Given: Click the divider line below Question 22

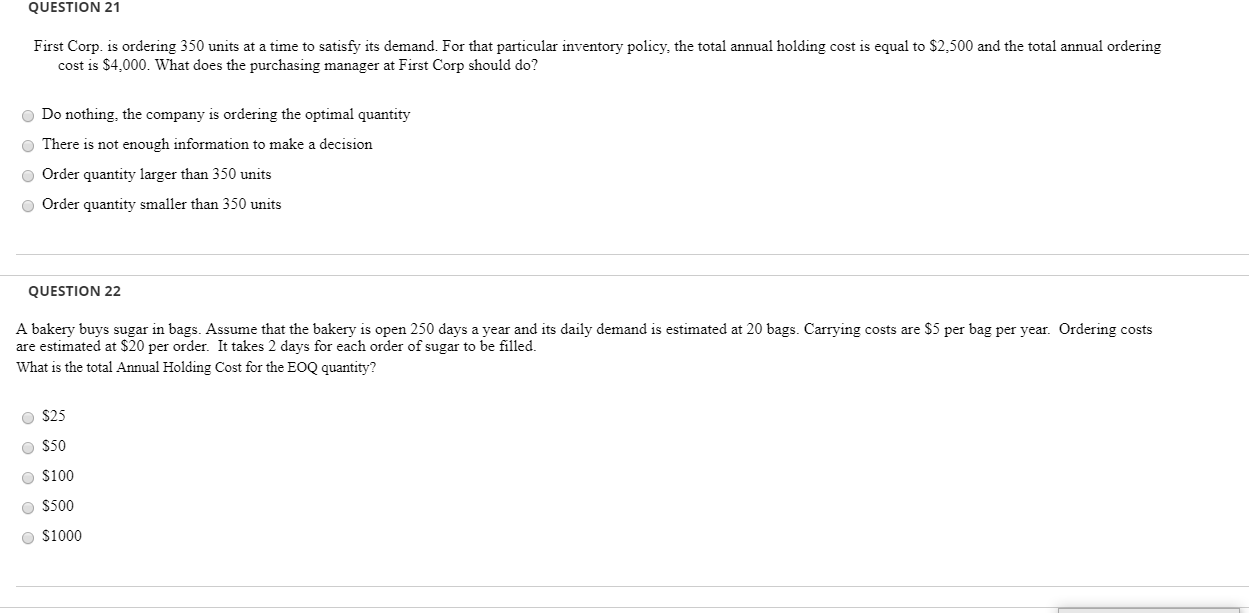Looking at the screenshot, I should pos(624,587).
